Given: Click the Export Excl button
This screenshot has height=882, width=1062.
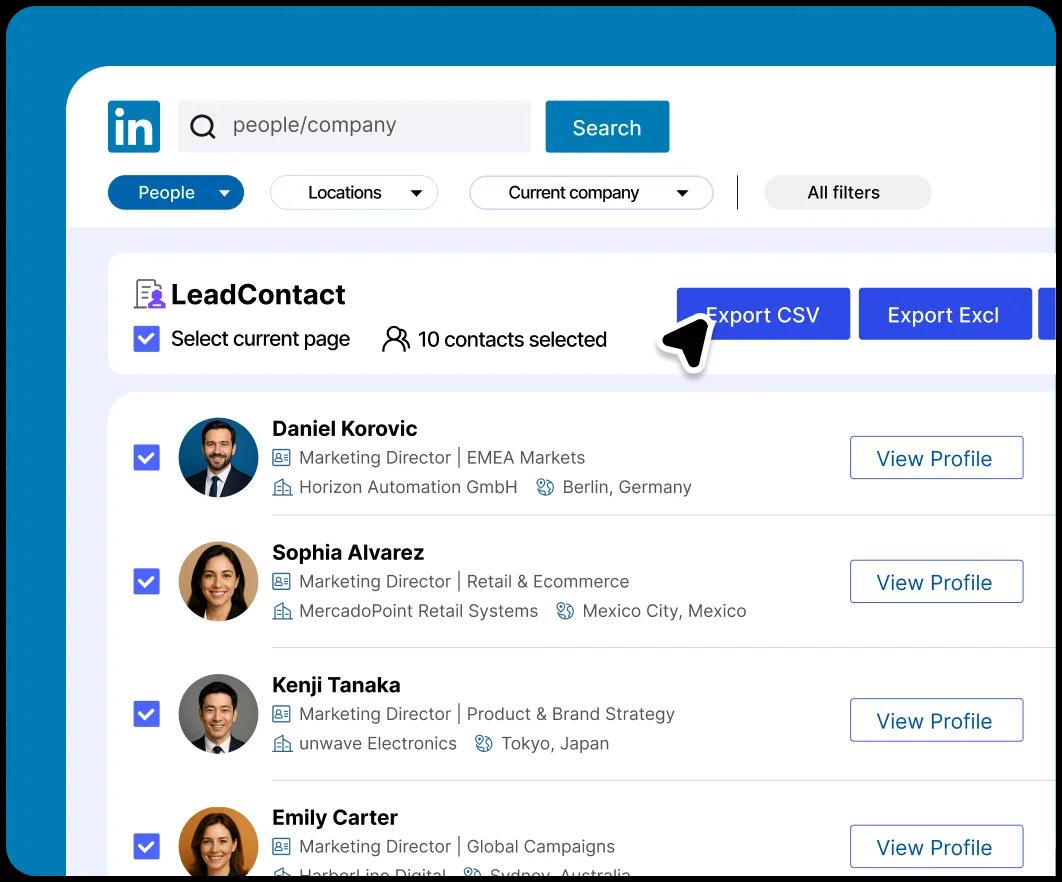Looking at the screenshot, I should 945,314.
